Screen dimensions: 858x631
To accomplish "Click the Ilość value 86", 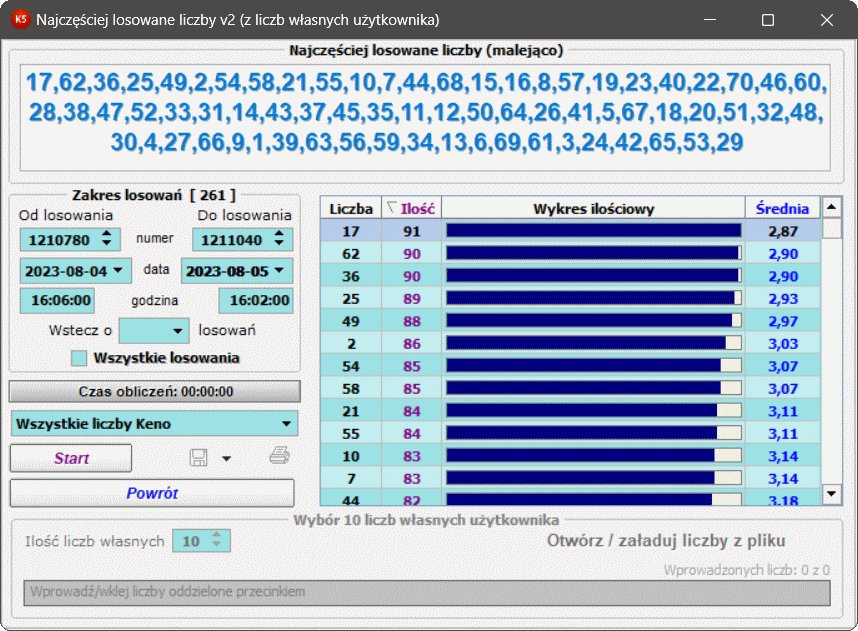I will tap(411, 344).
